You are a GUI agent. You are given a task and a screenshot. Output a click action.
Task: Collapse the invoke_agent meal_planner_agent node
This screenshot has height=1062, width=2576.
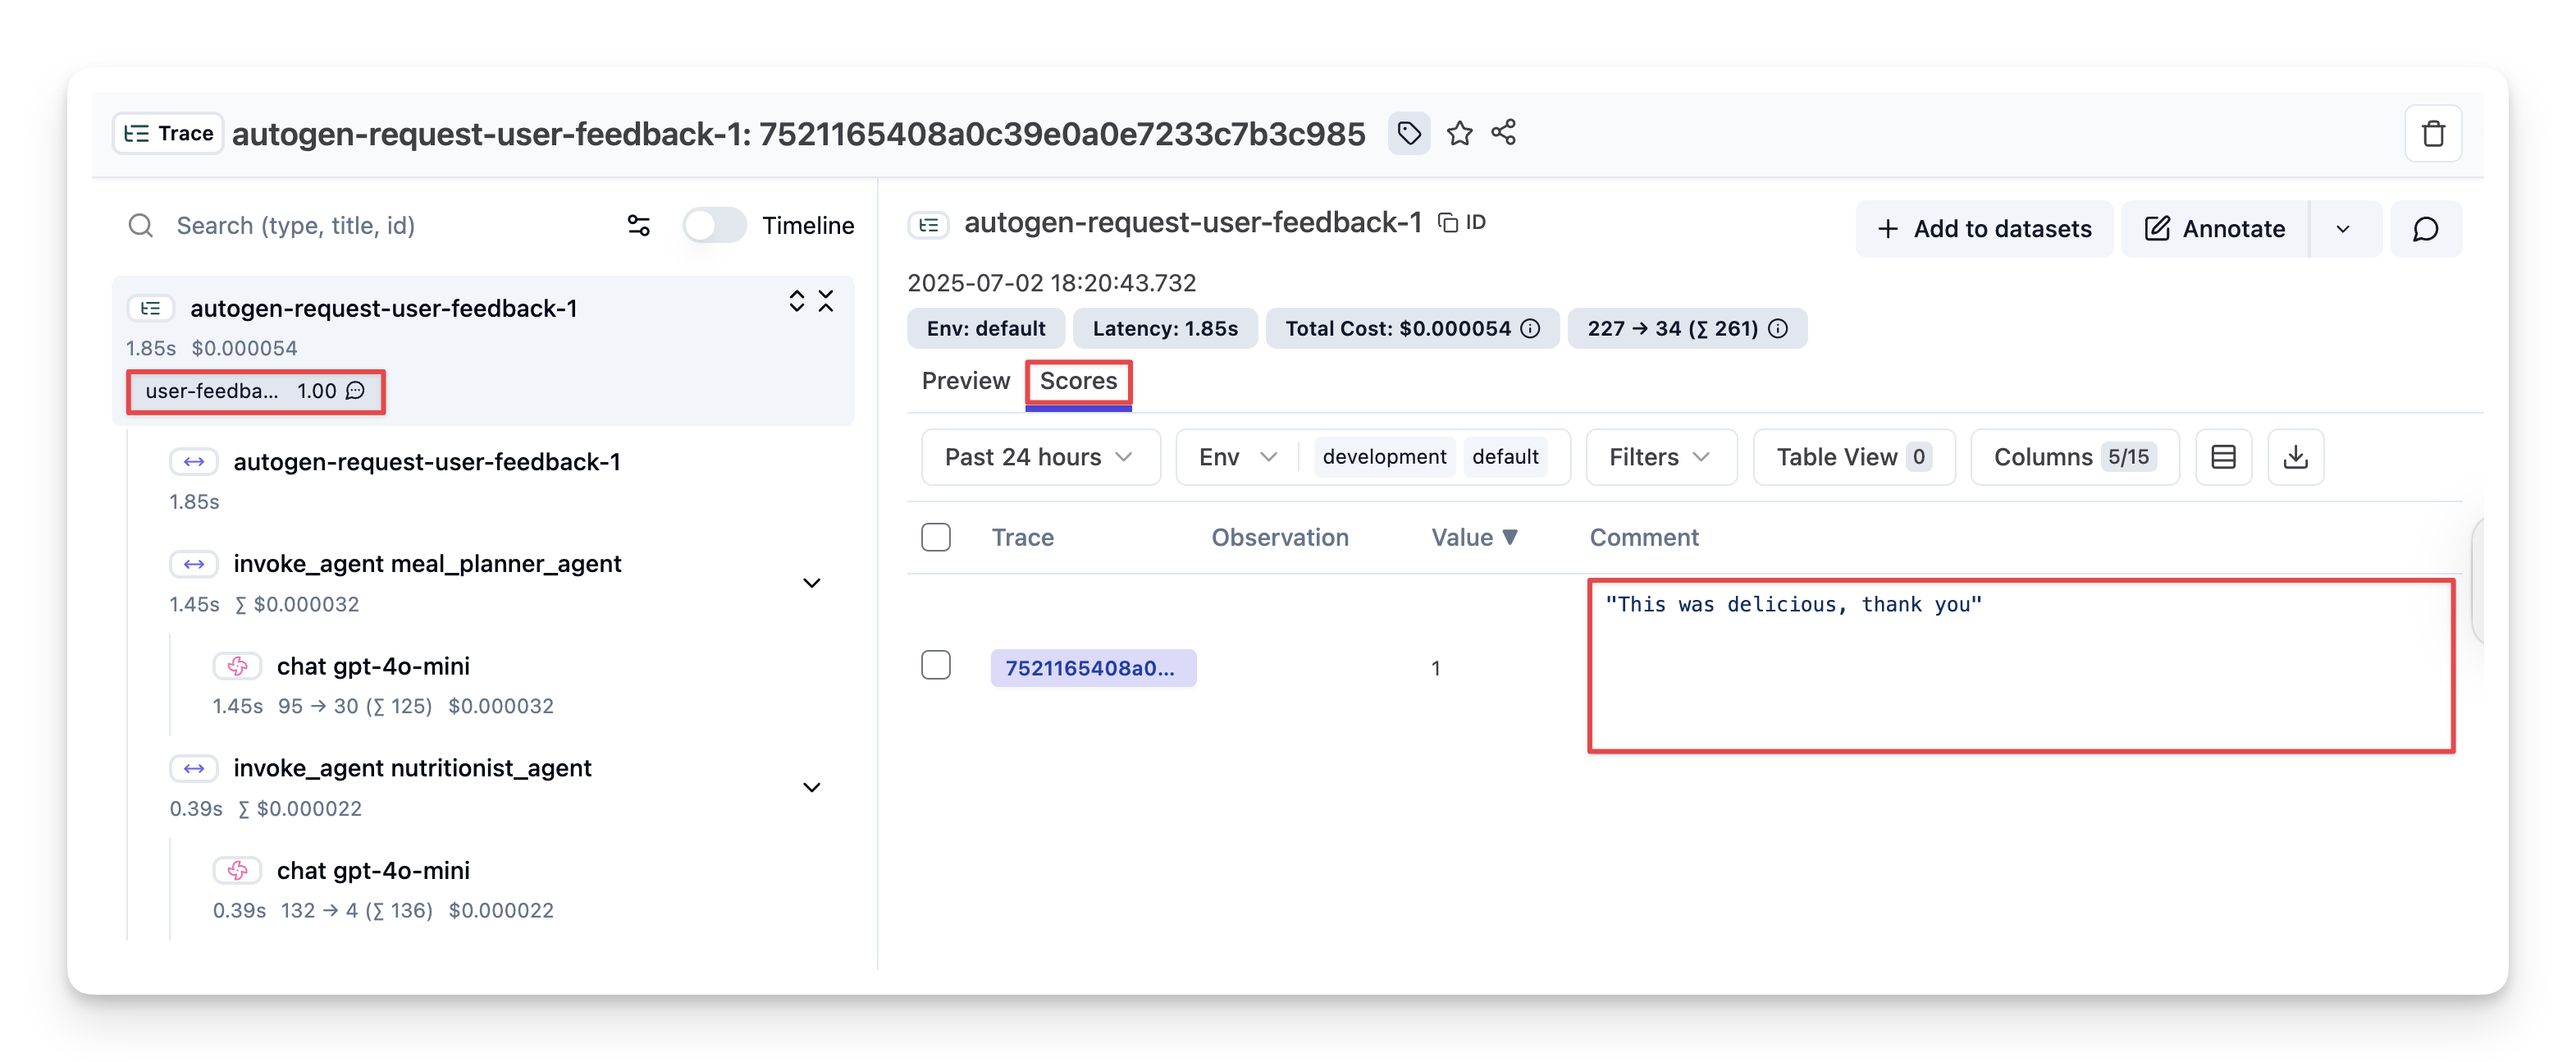coord(812,583)
